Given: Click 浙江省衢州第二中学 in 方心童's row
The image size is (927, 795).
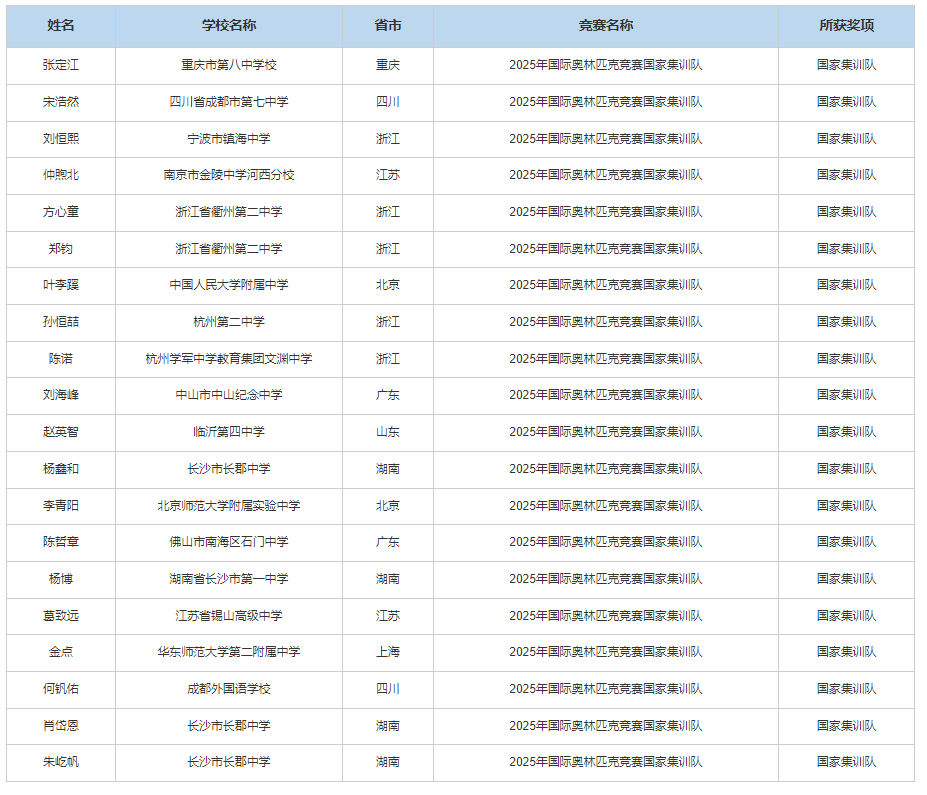Looking at the screenshot, I should [229, 212].
